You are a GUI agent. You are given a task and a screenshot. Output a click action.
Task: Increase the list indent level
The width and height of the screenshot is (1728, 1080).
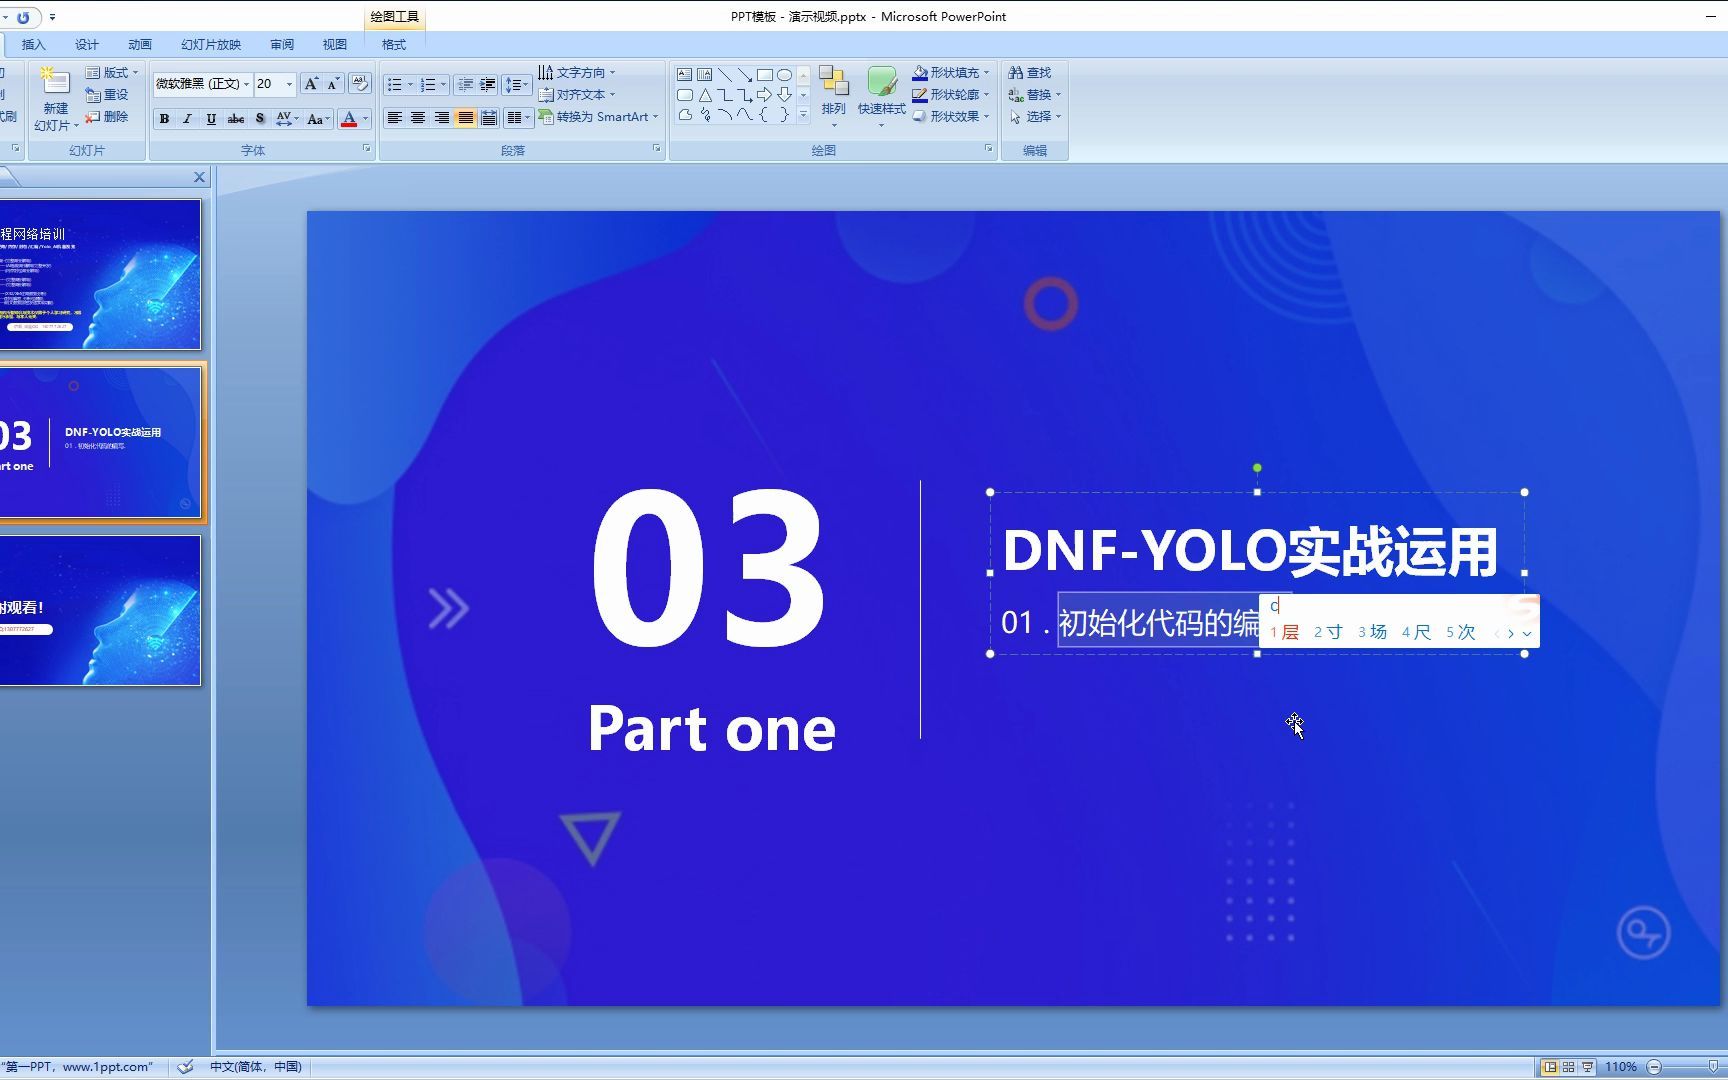[488, 85]
